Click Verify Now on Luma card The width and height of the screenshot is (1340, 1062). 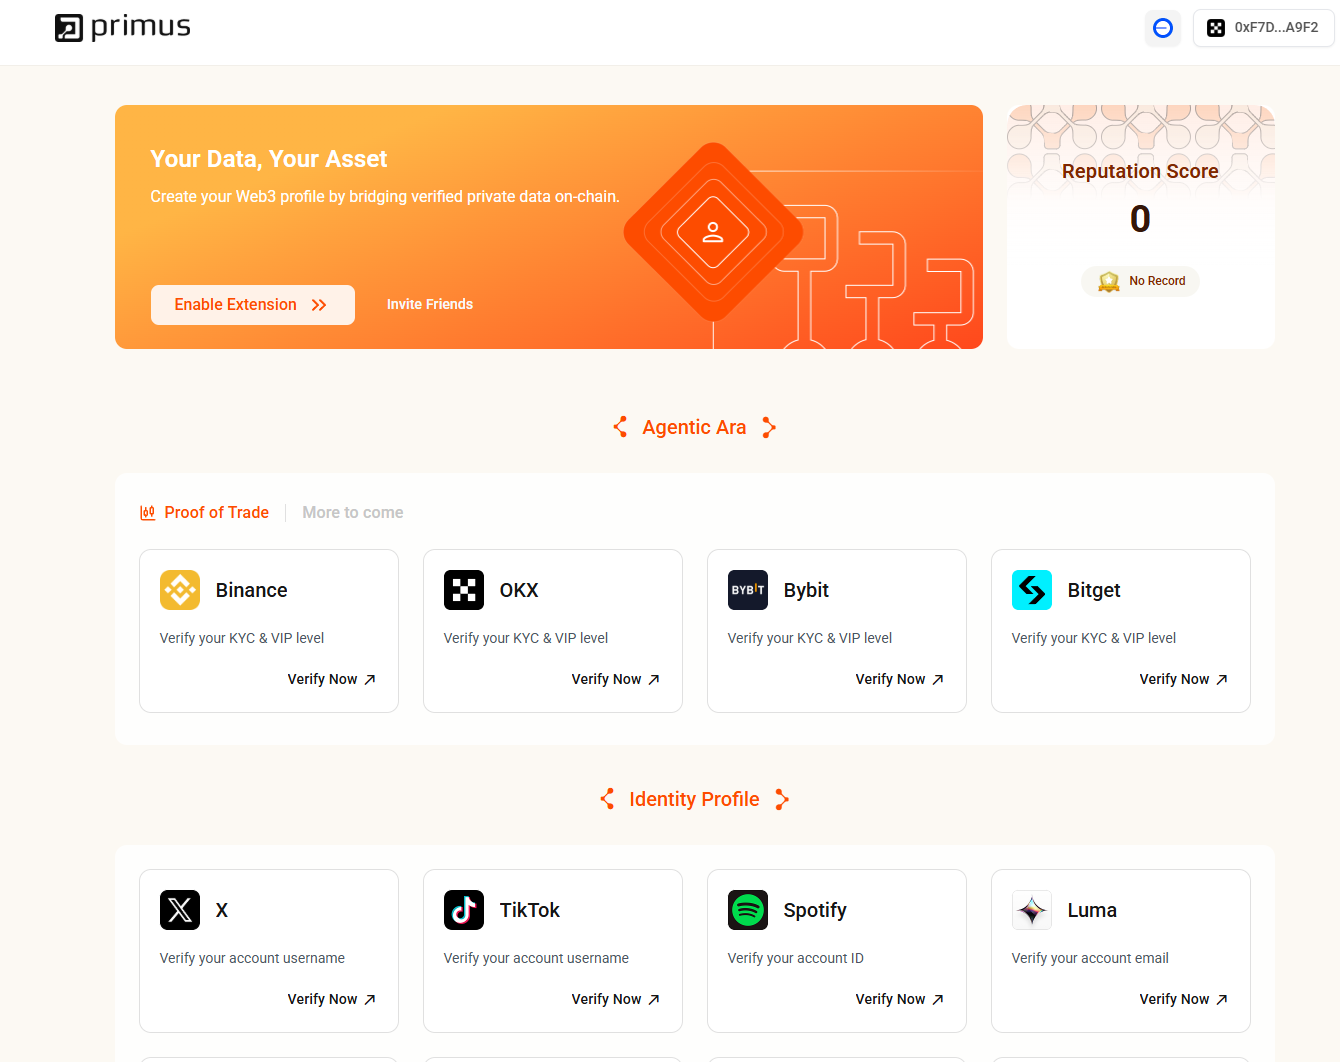1184,999
